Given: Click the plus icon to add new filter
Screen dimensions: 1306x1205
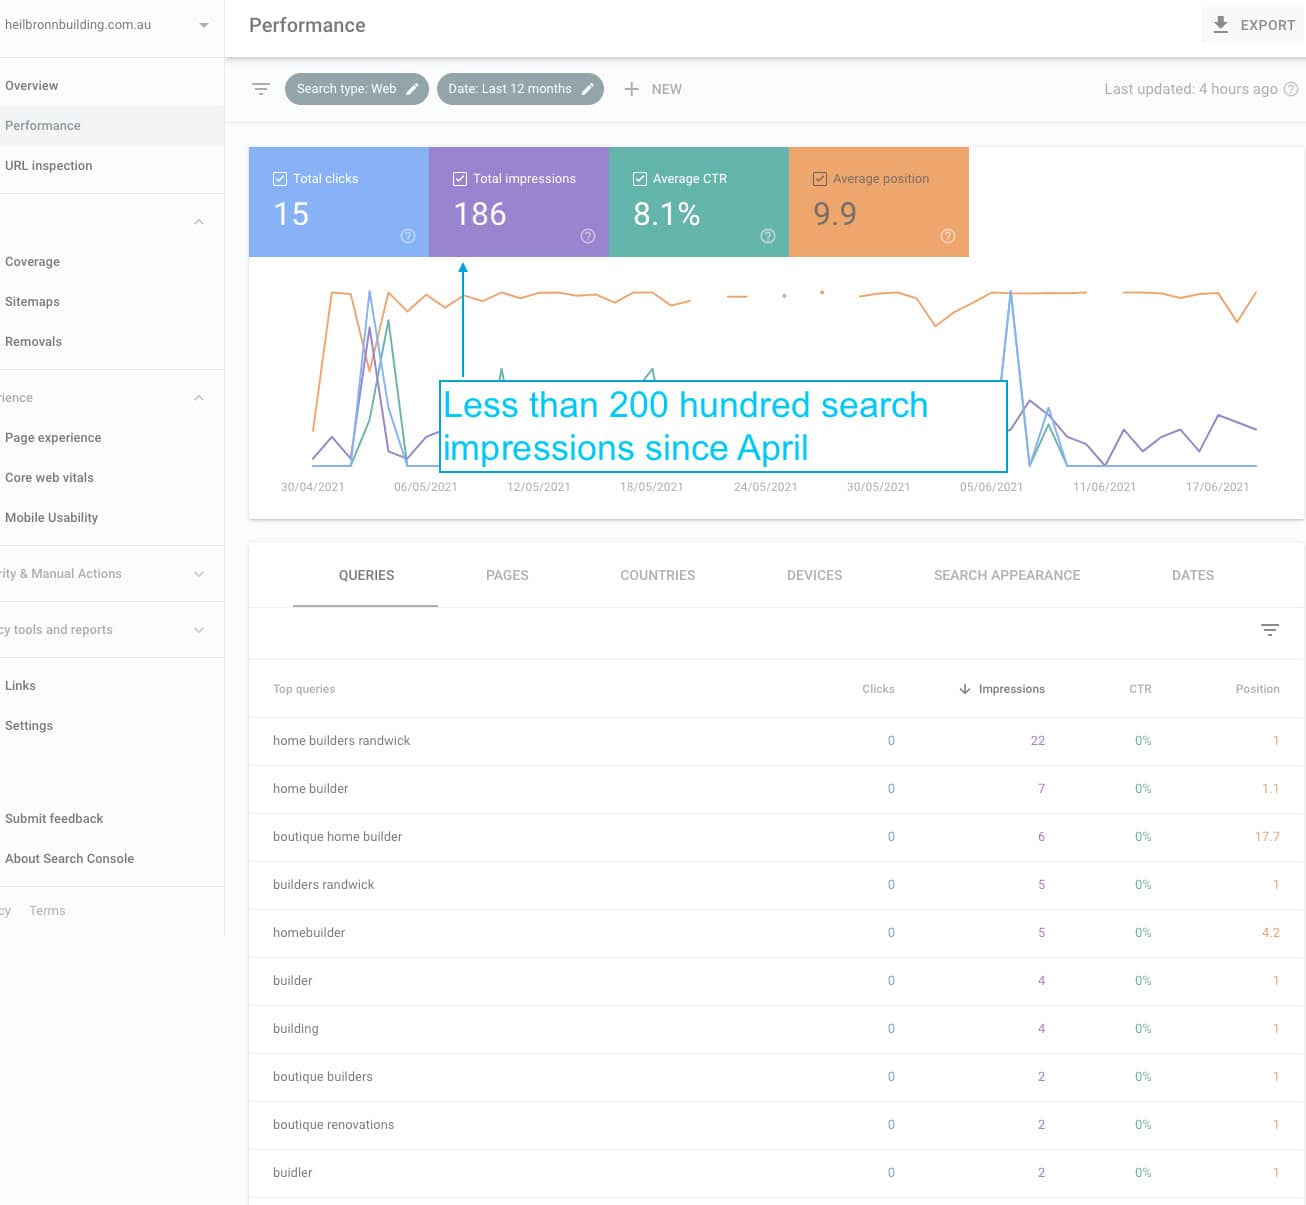Looking at the screenshot, I should tap(631, 89).
